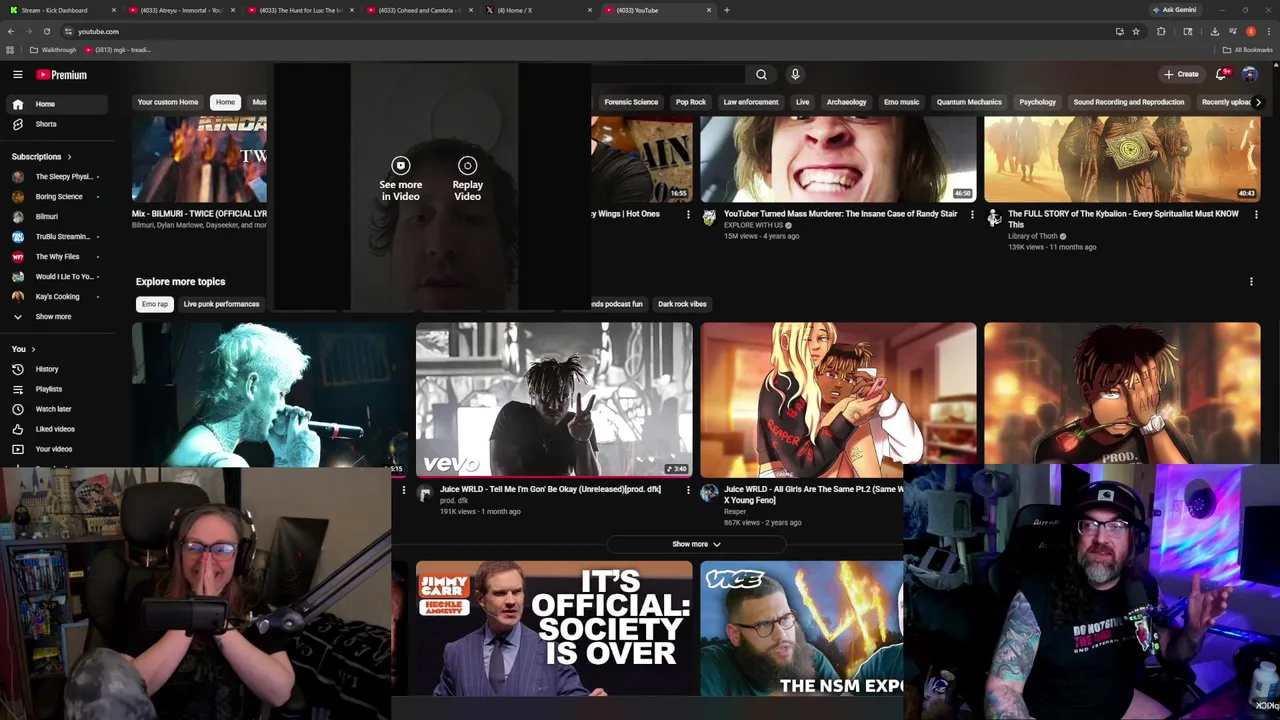Open the Chrome apps grid in bookmarks bar
Screen dimensions: 1280x720
click(x=10, y=50)
